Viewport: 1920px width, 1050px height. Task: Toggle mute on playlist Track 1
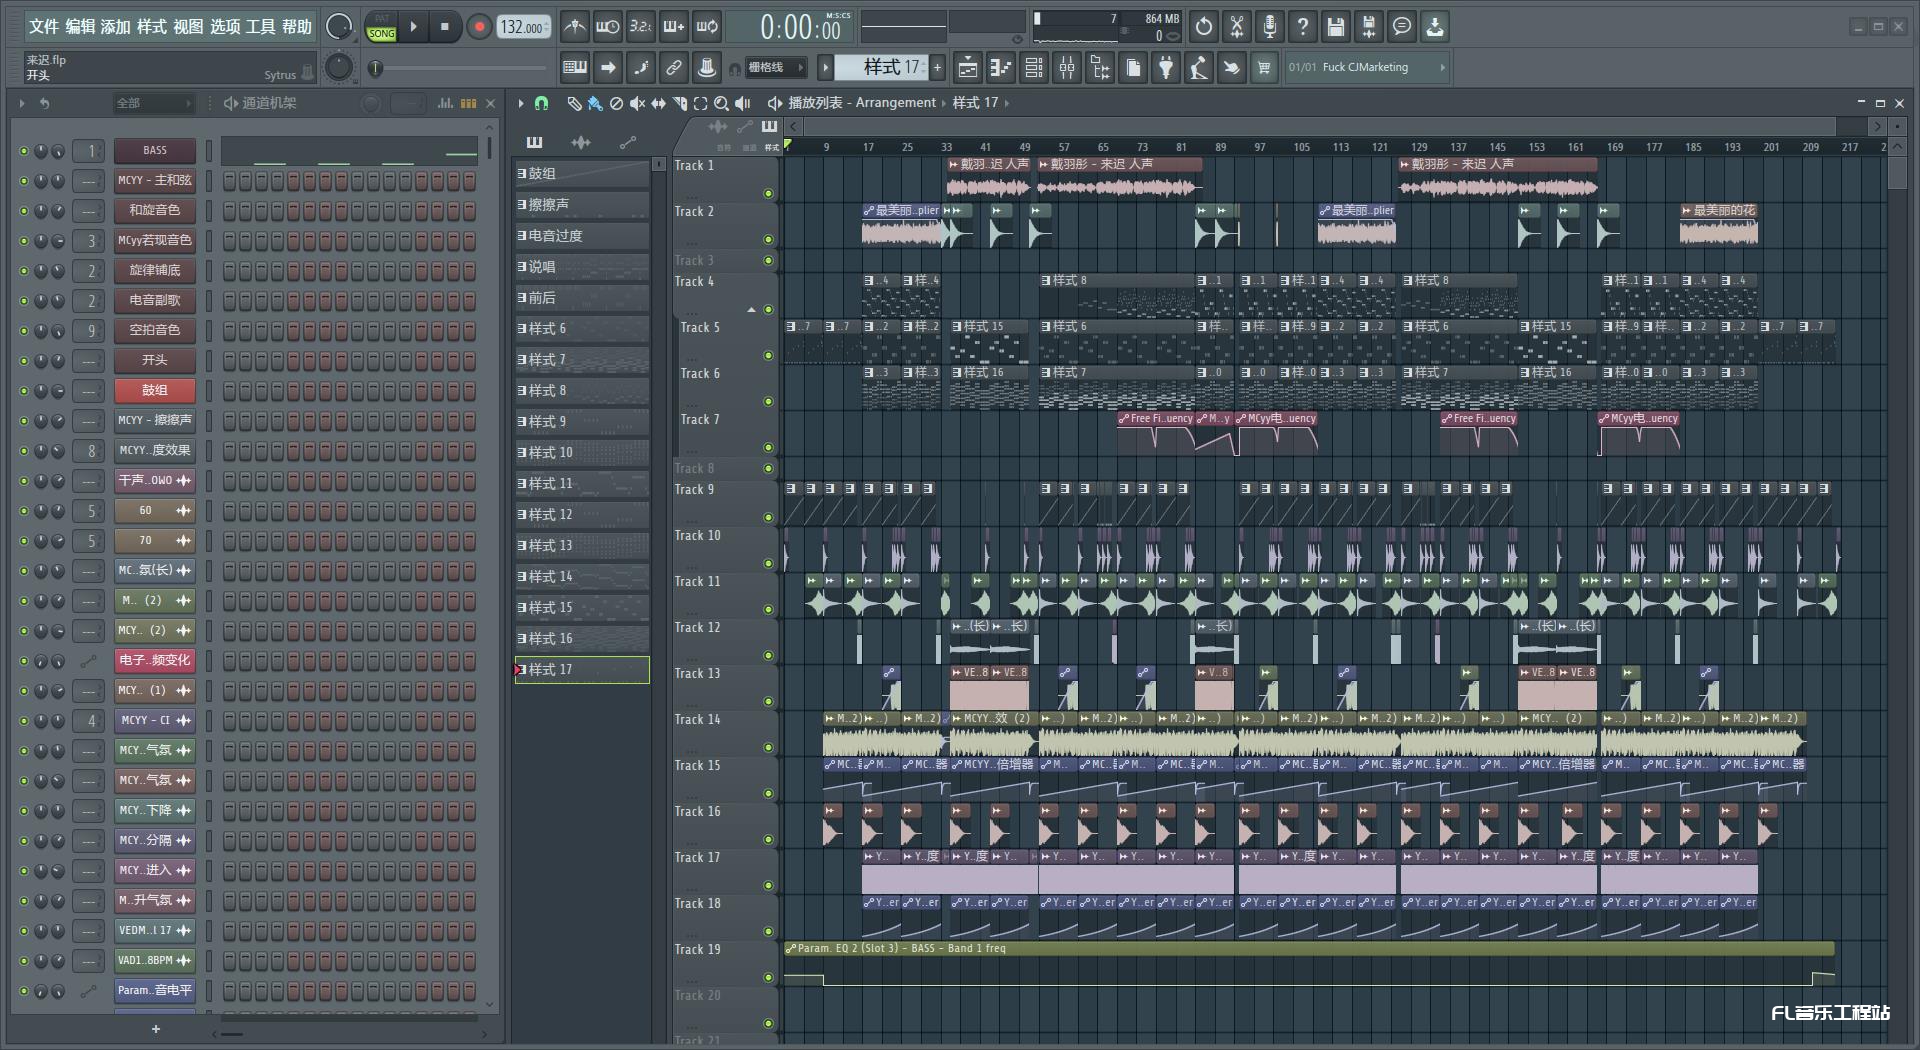[768, 193]
